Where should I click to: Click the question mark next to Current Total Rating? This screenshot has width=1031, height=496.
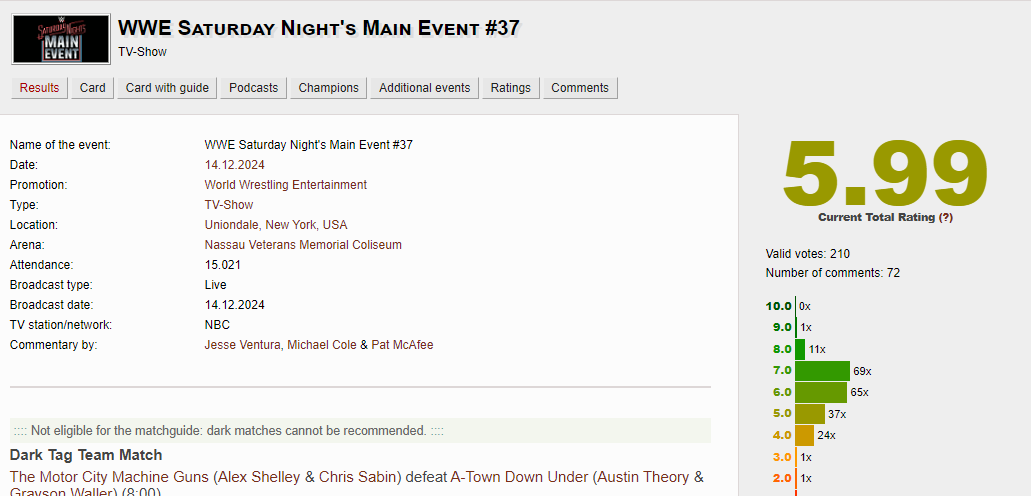click(x=945, y=217)
